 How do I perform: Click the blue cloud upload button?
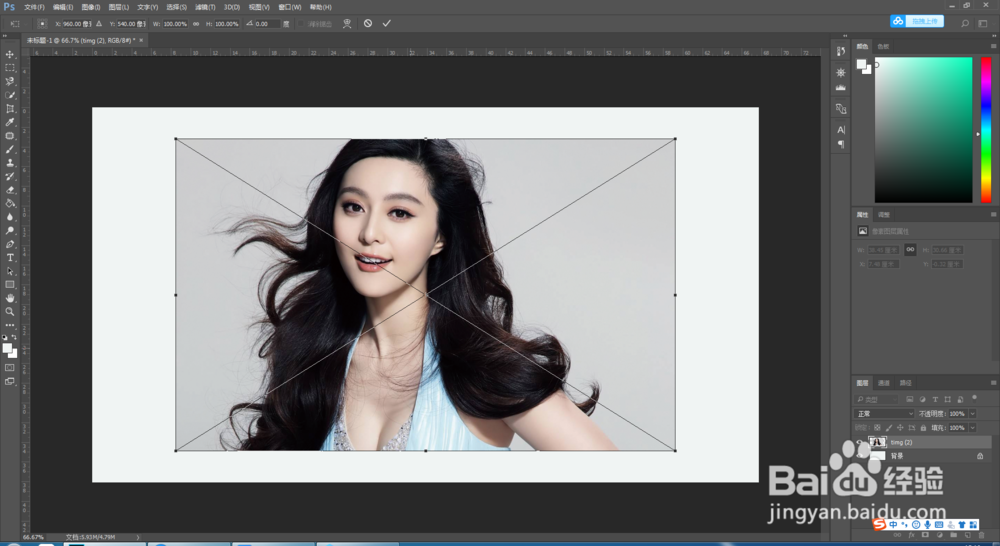(x=917, y=21)
